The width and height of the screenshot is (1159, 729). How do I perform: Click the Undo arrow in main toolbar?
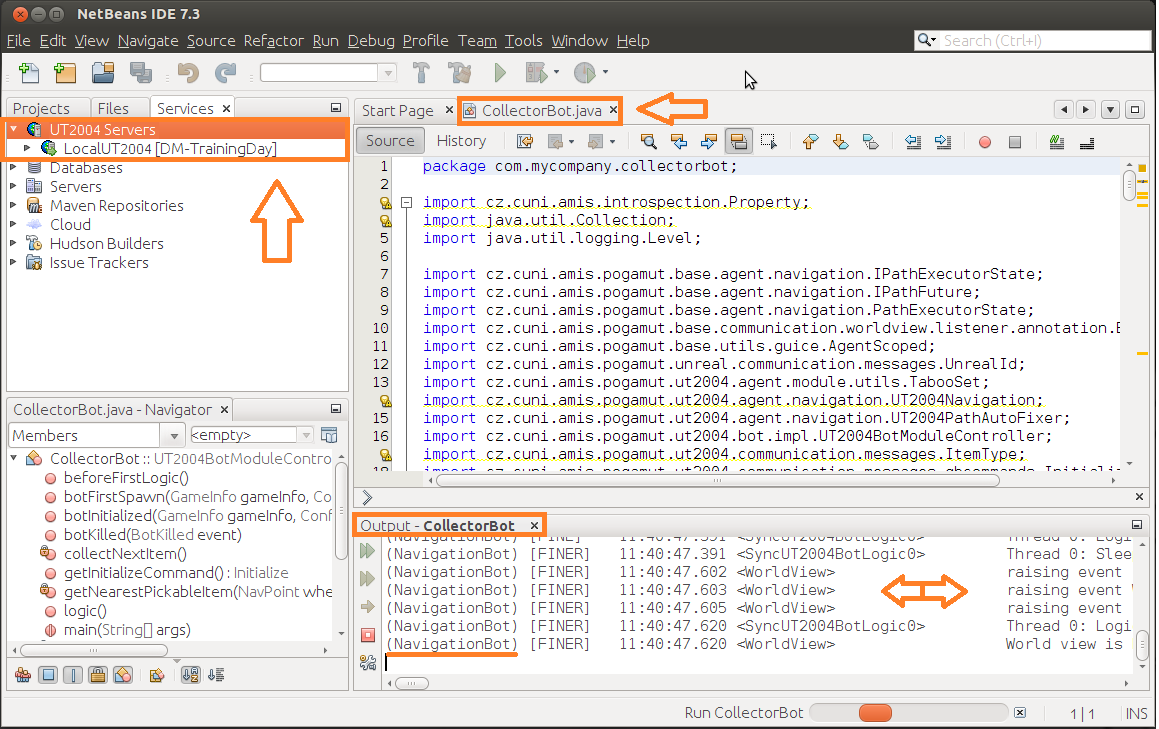[187, 73]
